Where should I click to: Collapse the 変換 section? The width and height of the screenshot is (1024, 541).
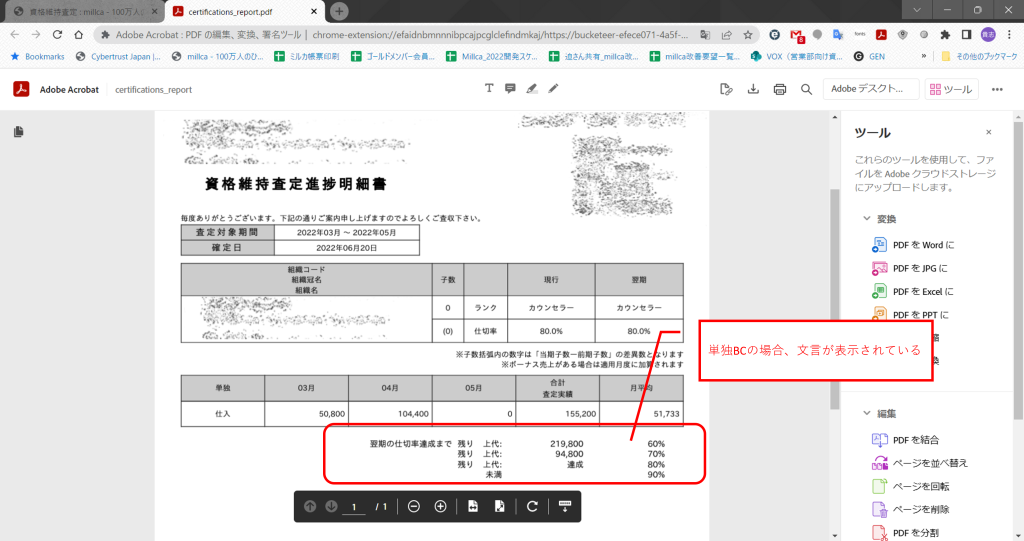tap(866, 218)
